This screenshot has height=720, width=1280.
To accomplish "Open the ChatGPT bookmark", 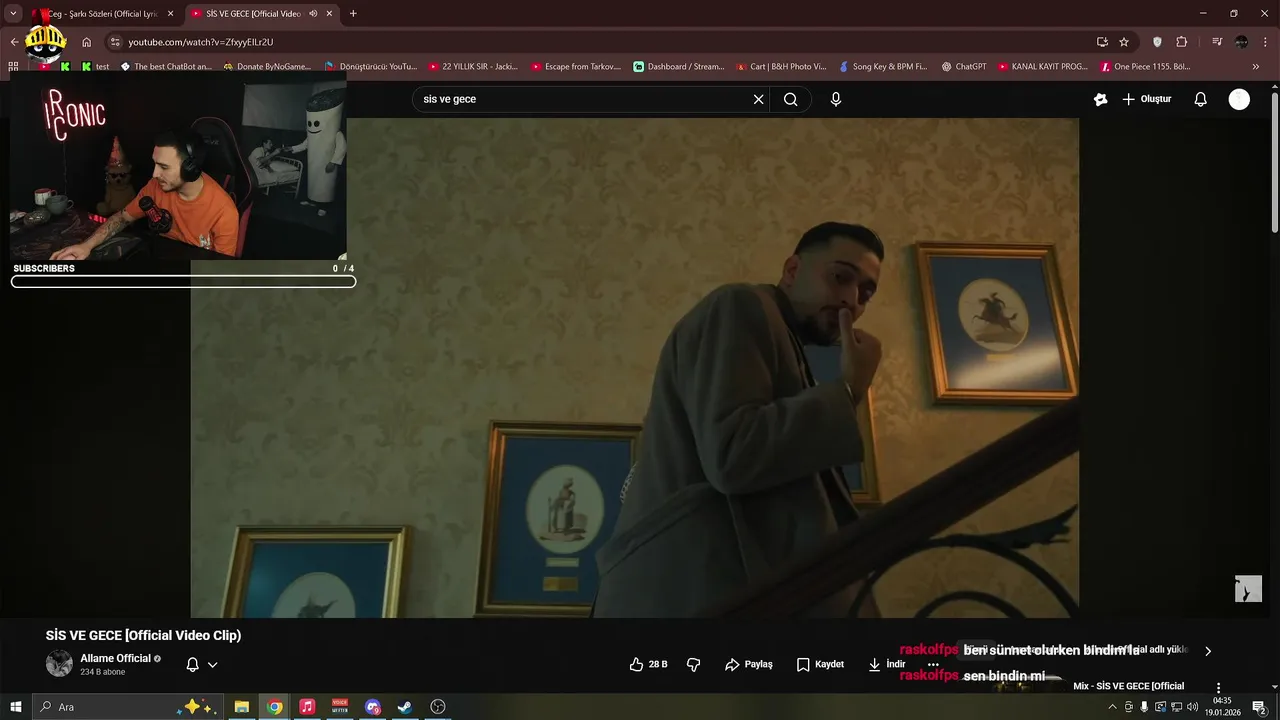I will pos(963,67).
